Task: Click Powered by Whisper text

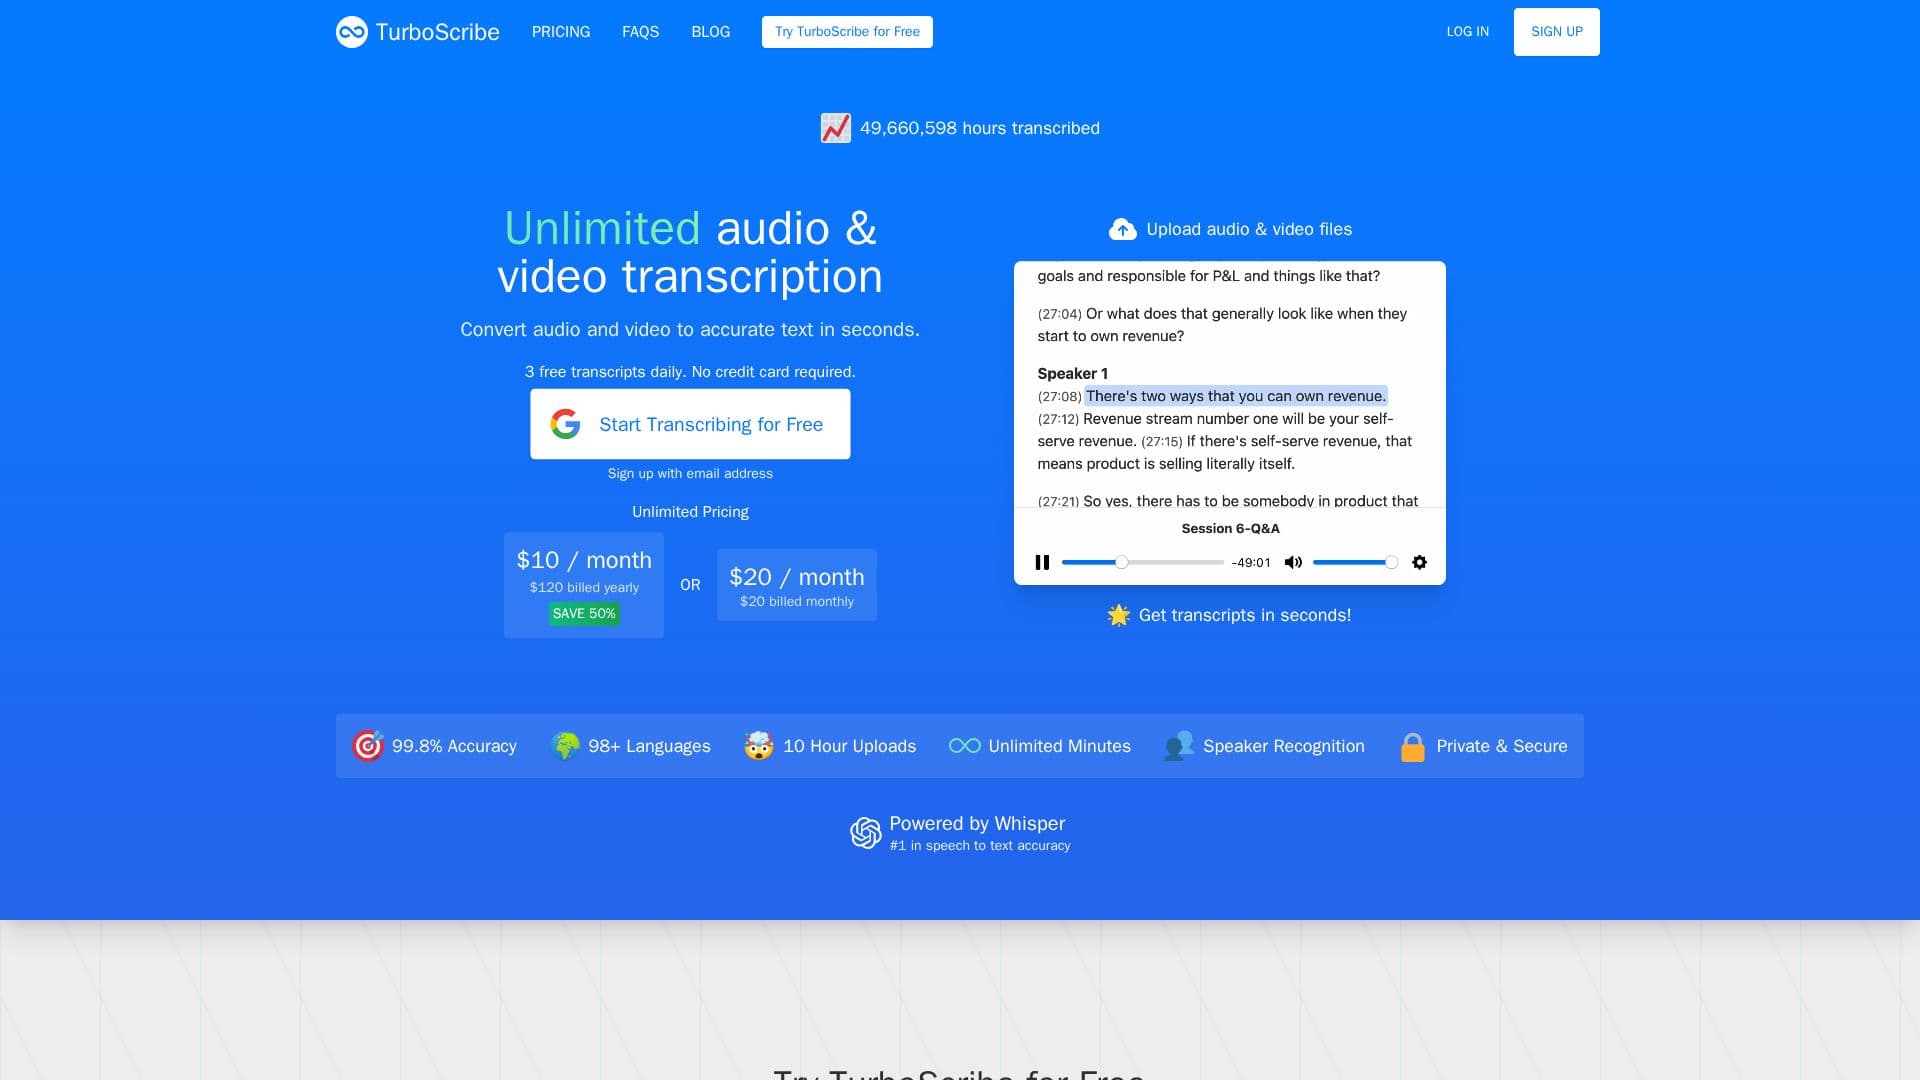Action: click(977, 824)
